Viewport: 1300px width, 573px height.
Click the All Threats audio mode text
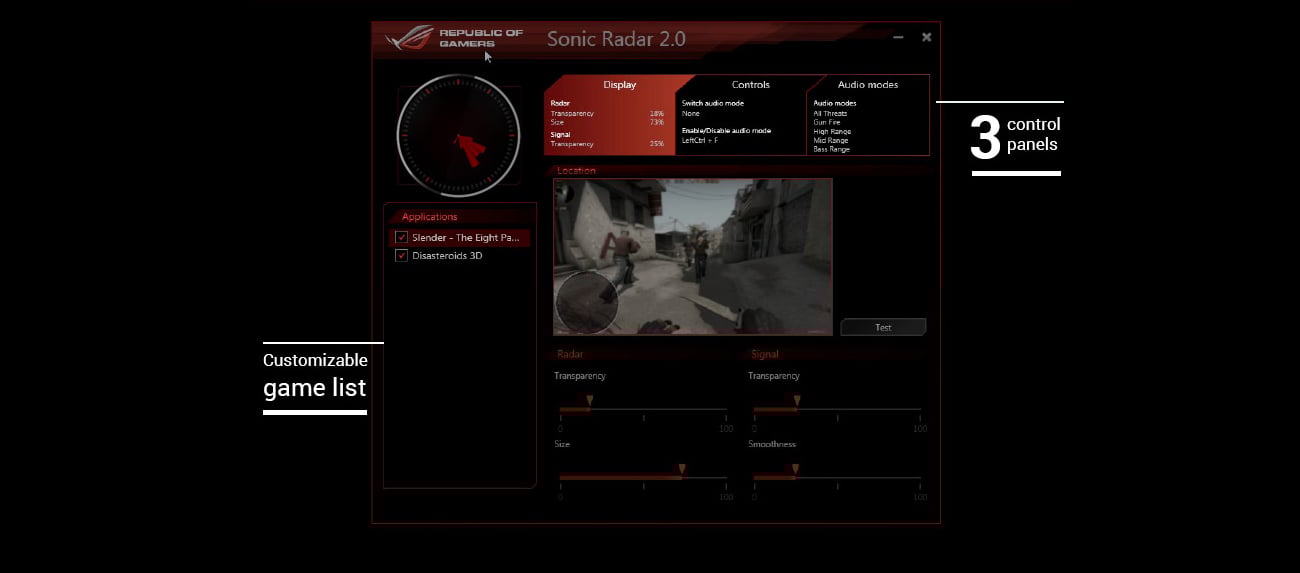[830, 113]
